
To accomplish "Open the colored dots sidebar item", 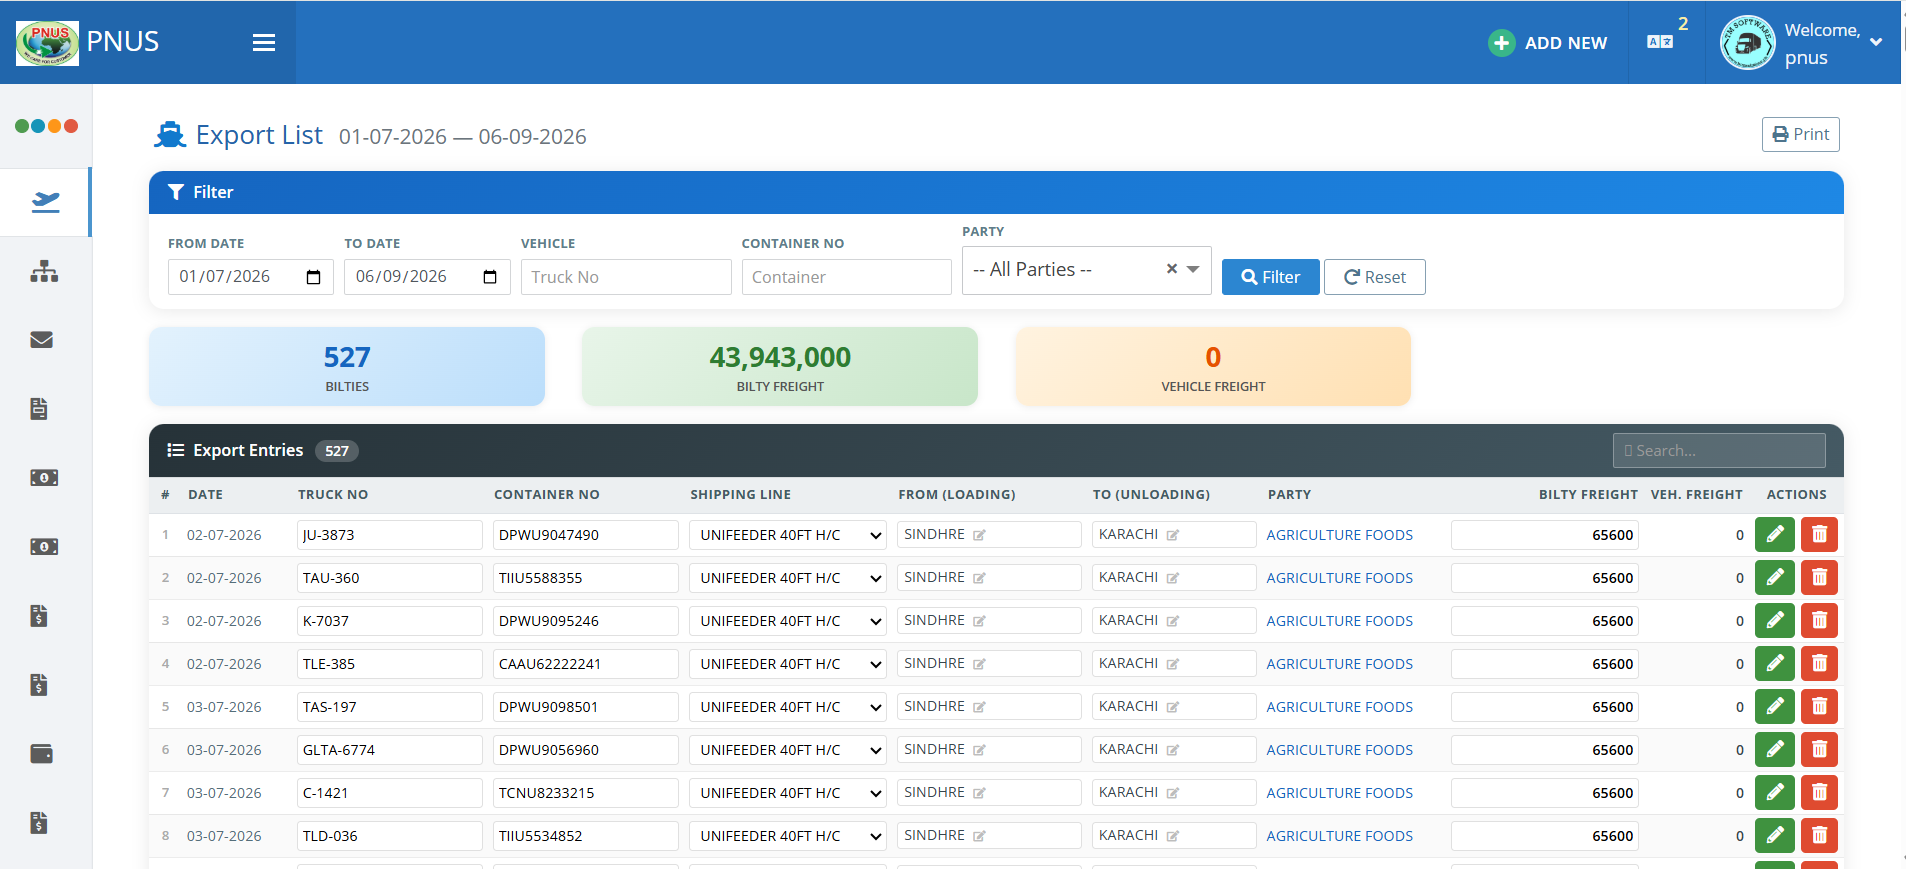I will (x=46, y=126).
